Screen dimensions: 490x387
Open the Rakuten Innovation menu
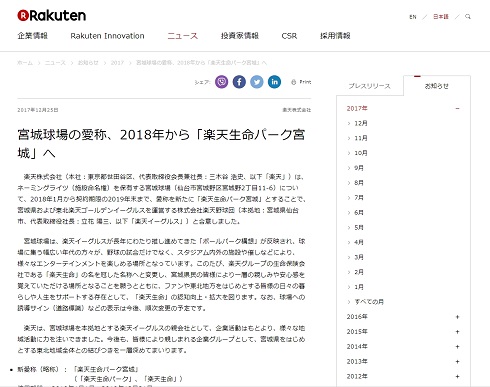[x=107, y=36]
